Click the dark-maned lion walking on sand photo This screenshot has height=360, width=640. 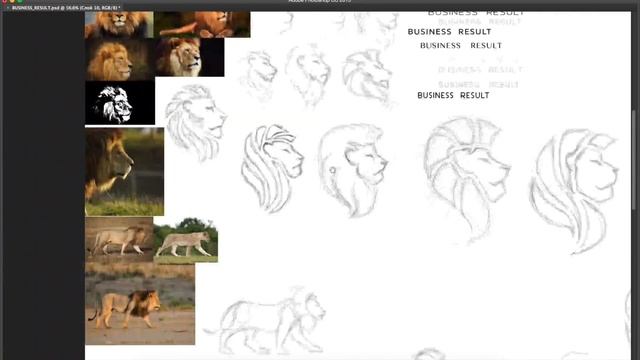(140, 304)
